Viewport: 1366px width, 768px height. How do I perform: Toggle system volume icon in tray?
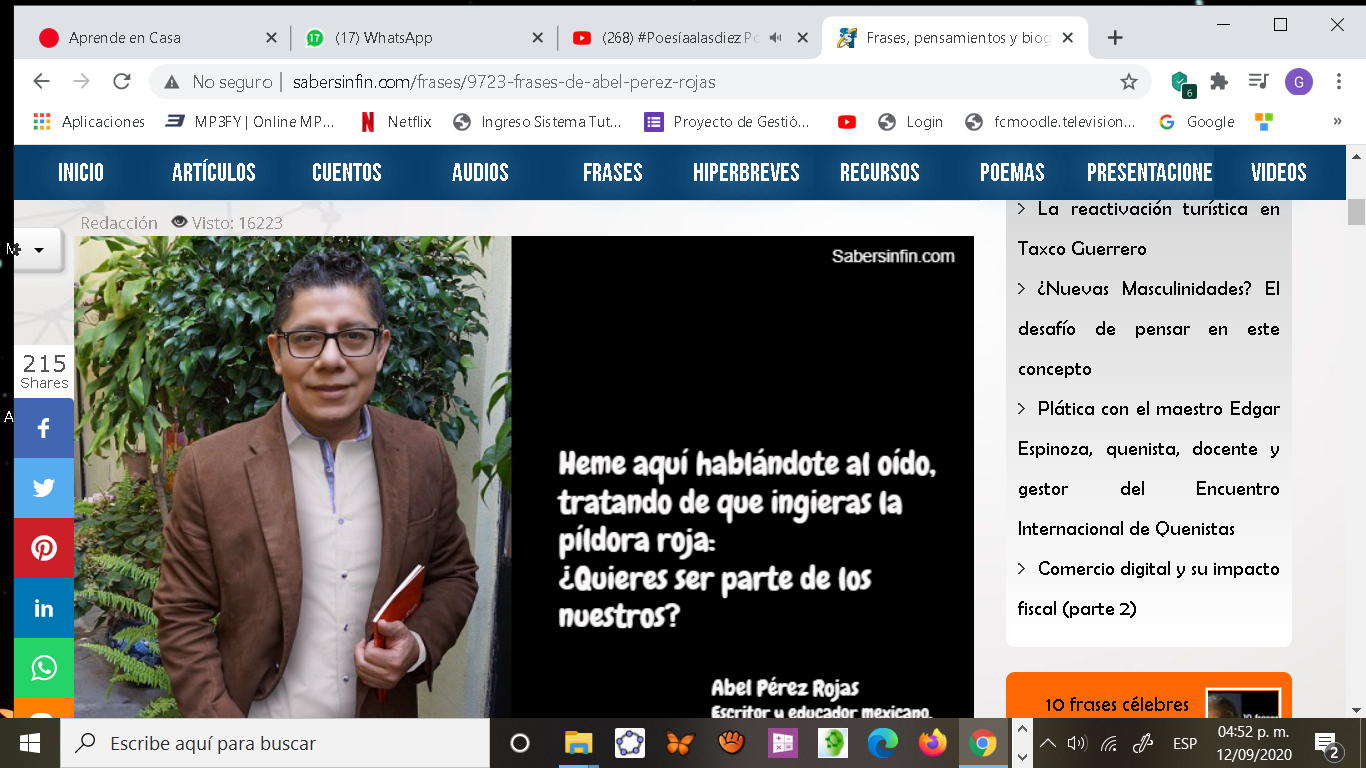[x=1077, y=744]
